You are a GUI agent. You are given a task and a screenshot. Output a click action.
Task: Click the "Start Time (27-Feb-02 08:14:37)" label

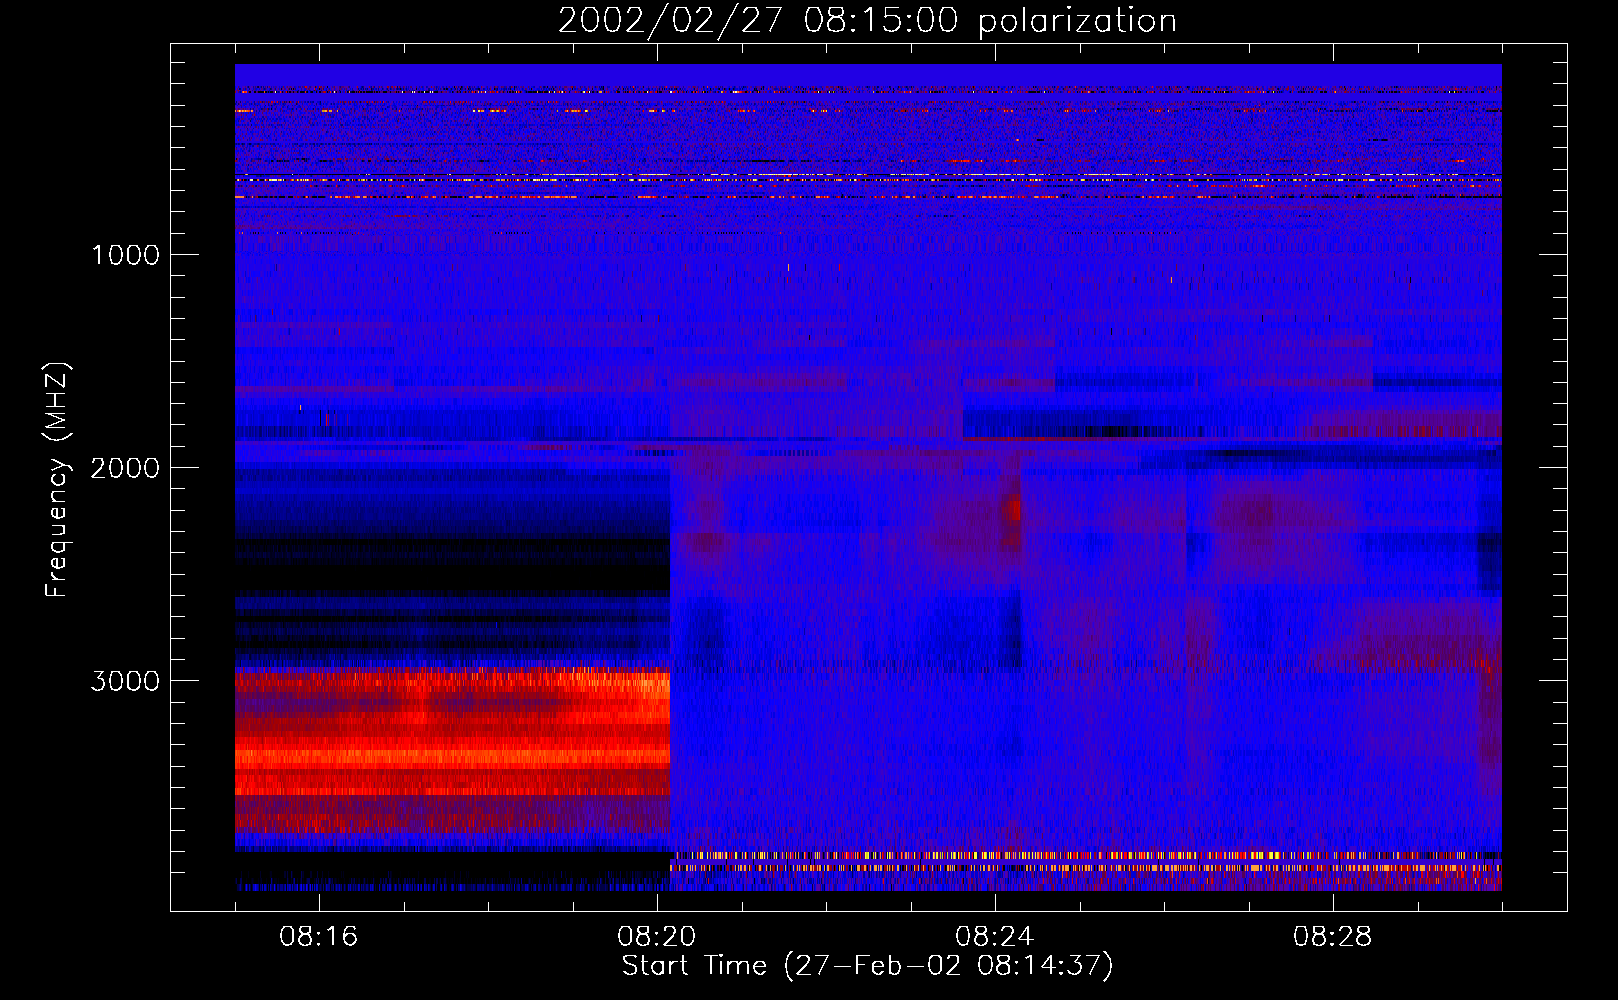tap(867, 966)
